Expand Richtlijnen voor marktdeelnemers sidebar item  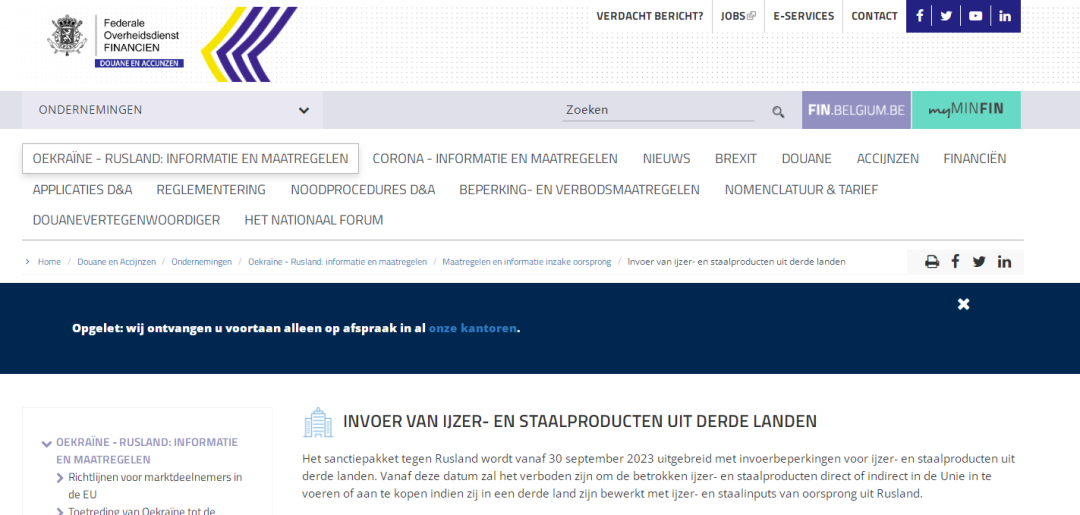(60, 478)
